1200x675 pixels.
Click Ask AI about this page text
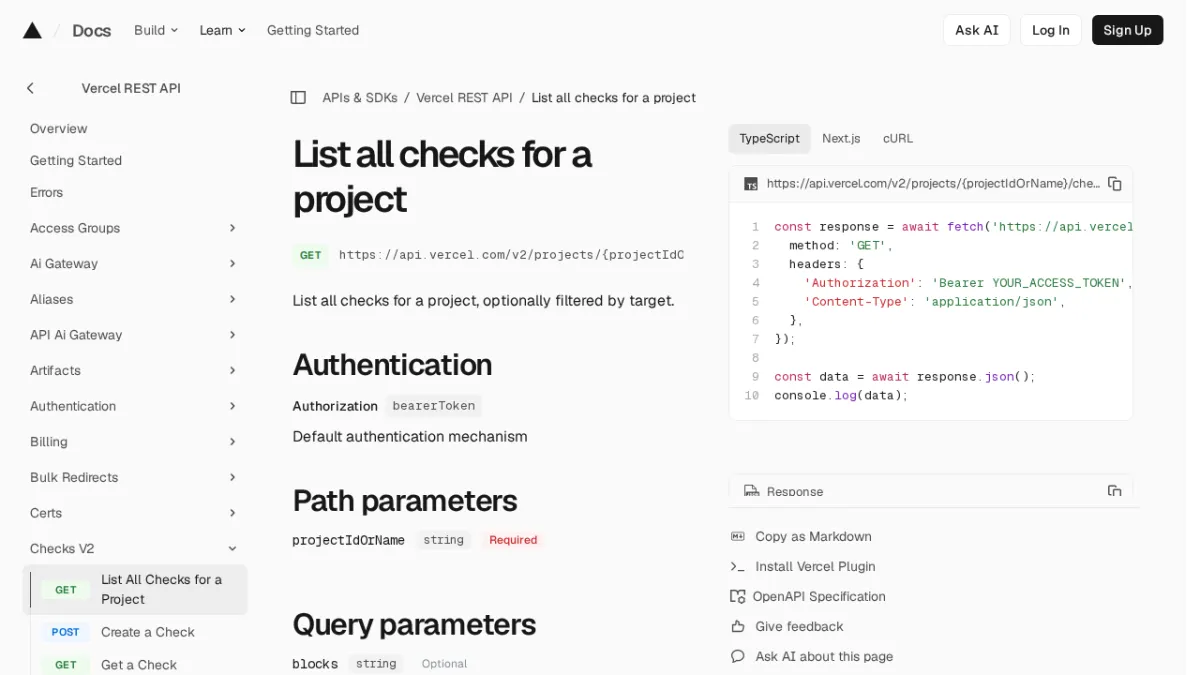point(824,657)
